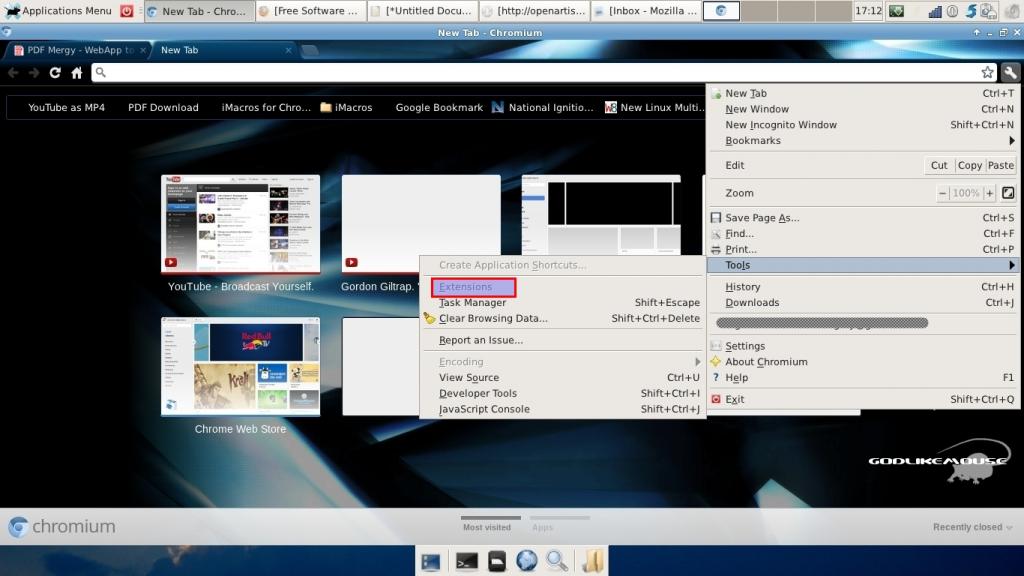Open Downloads from the menu
This screenshot has width=1024, height=576.
862,302
